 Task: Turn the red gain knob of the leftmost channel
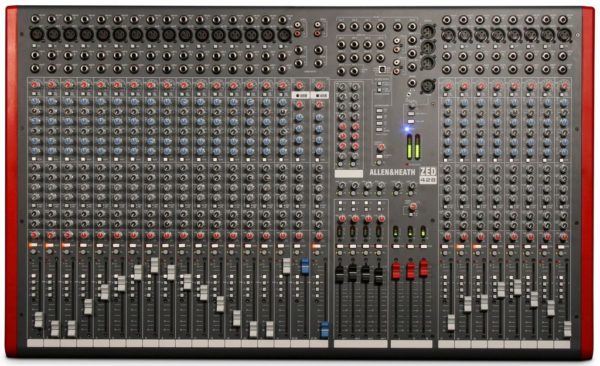(x=35, y=85)
